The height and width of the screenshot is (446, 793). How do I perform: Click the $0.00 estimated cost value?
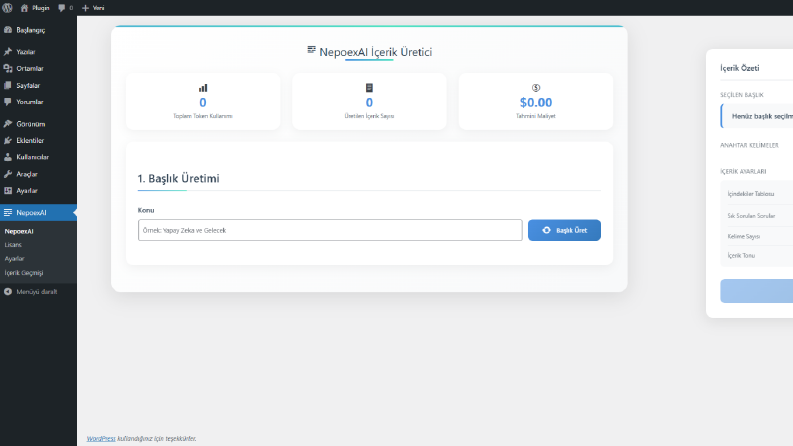(536, 102)
